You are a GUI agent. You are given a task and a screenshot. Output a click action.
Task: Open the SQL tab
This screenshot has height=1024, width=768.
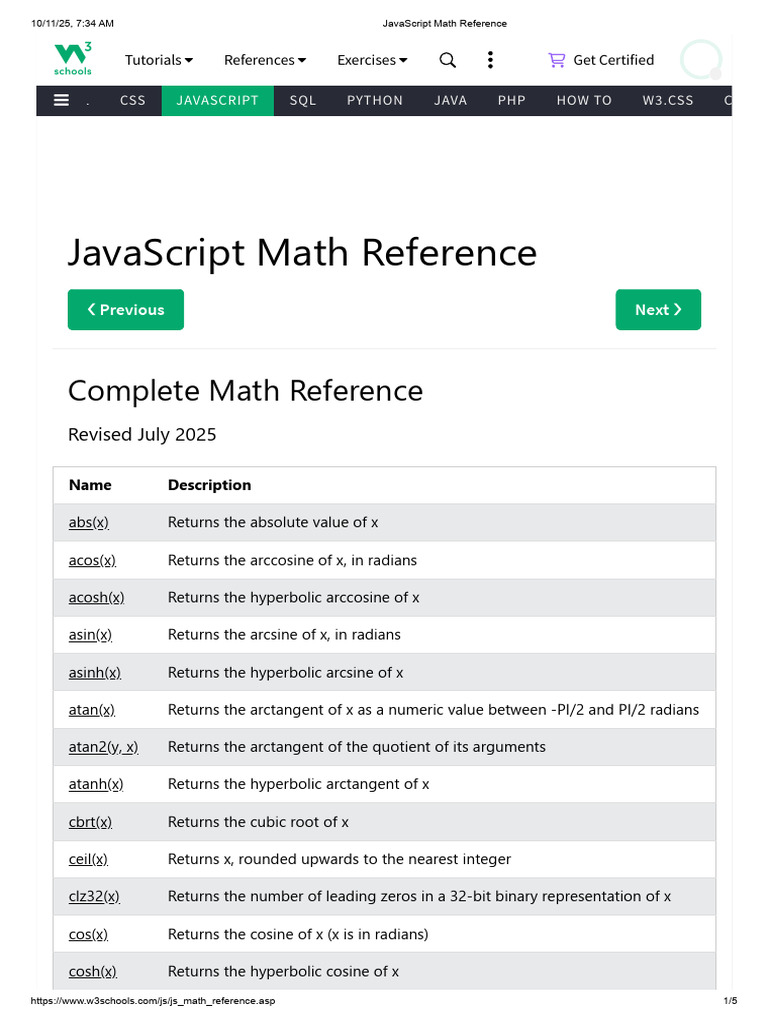pyautogui.click(x=303, y=101)
